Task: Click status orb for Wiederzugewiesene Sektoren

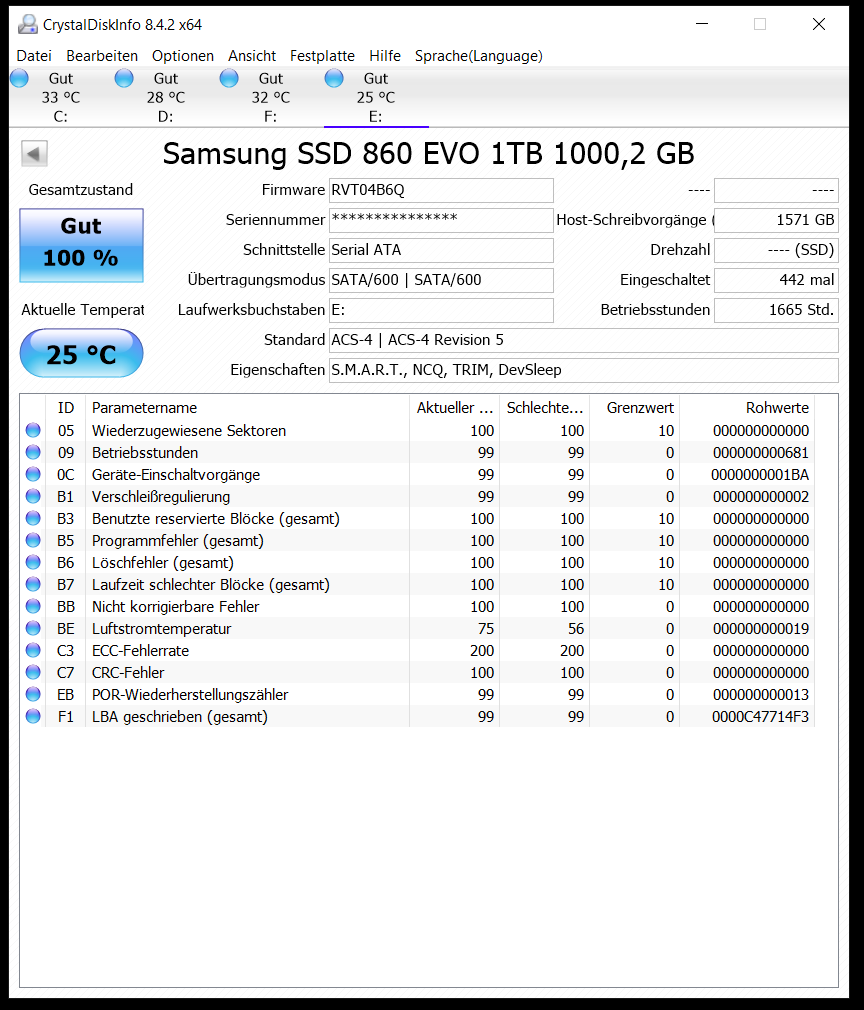Action: click(x=33, y=430)
